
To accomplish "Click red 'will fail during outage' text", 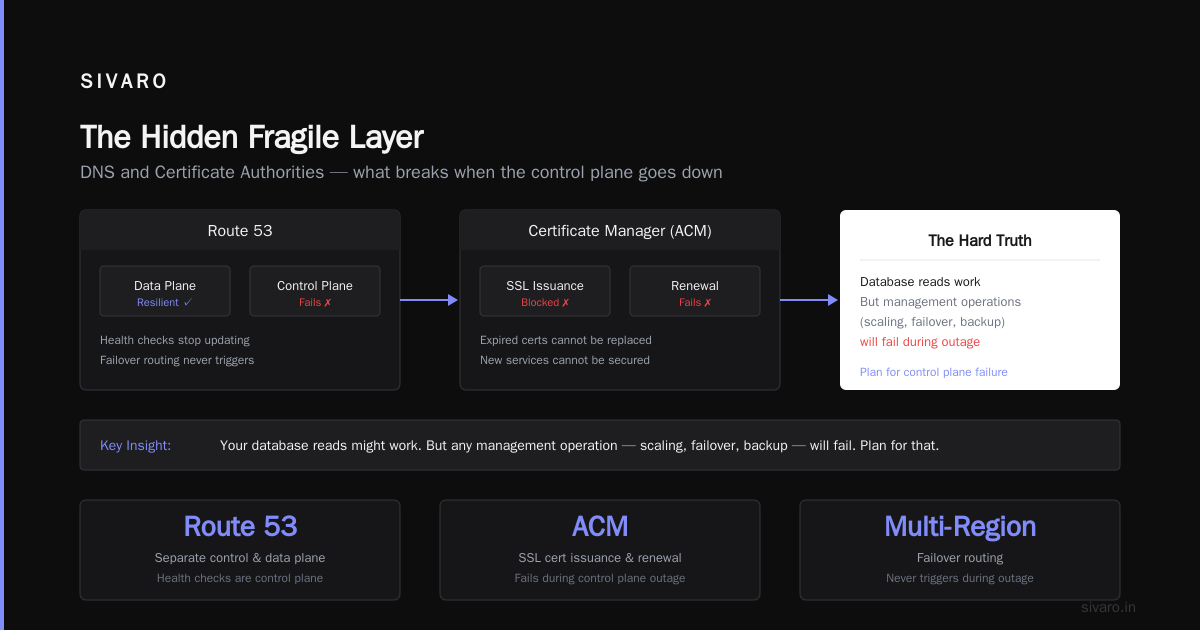I will (920, 342).
